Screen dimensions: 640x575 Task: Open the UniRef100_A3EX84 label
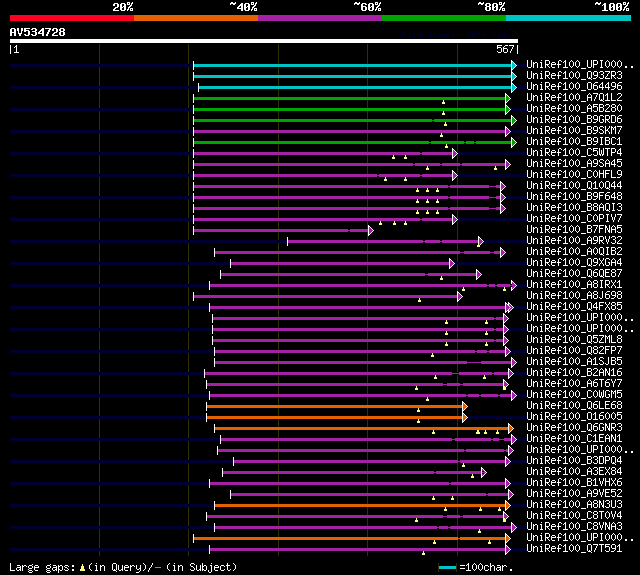coord(574,472)
